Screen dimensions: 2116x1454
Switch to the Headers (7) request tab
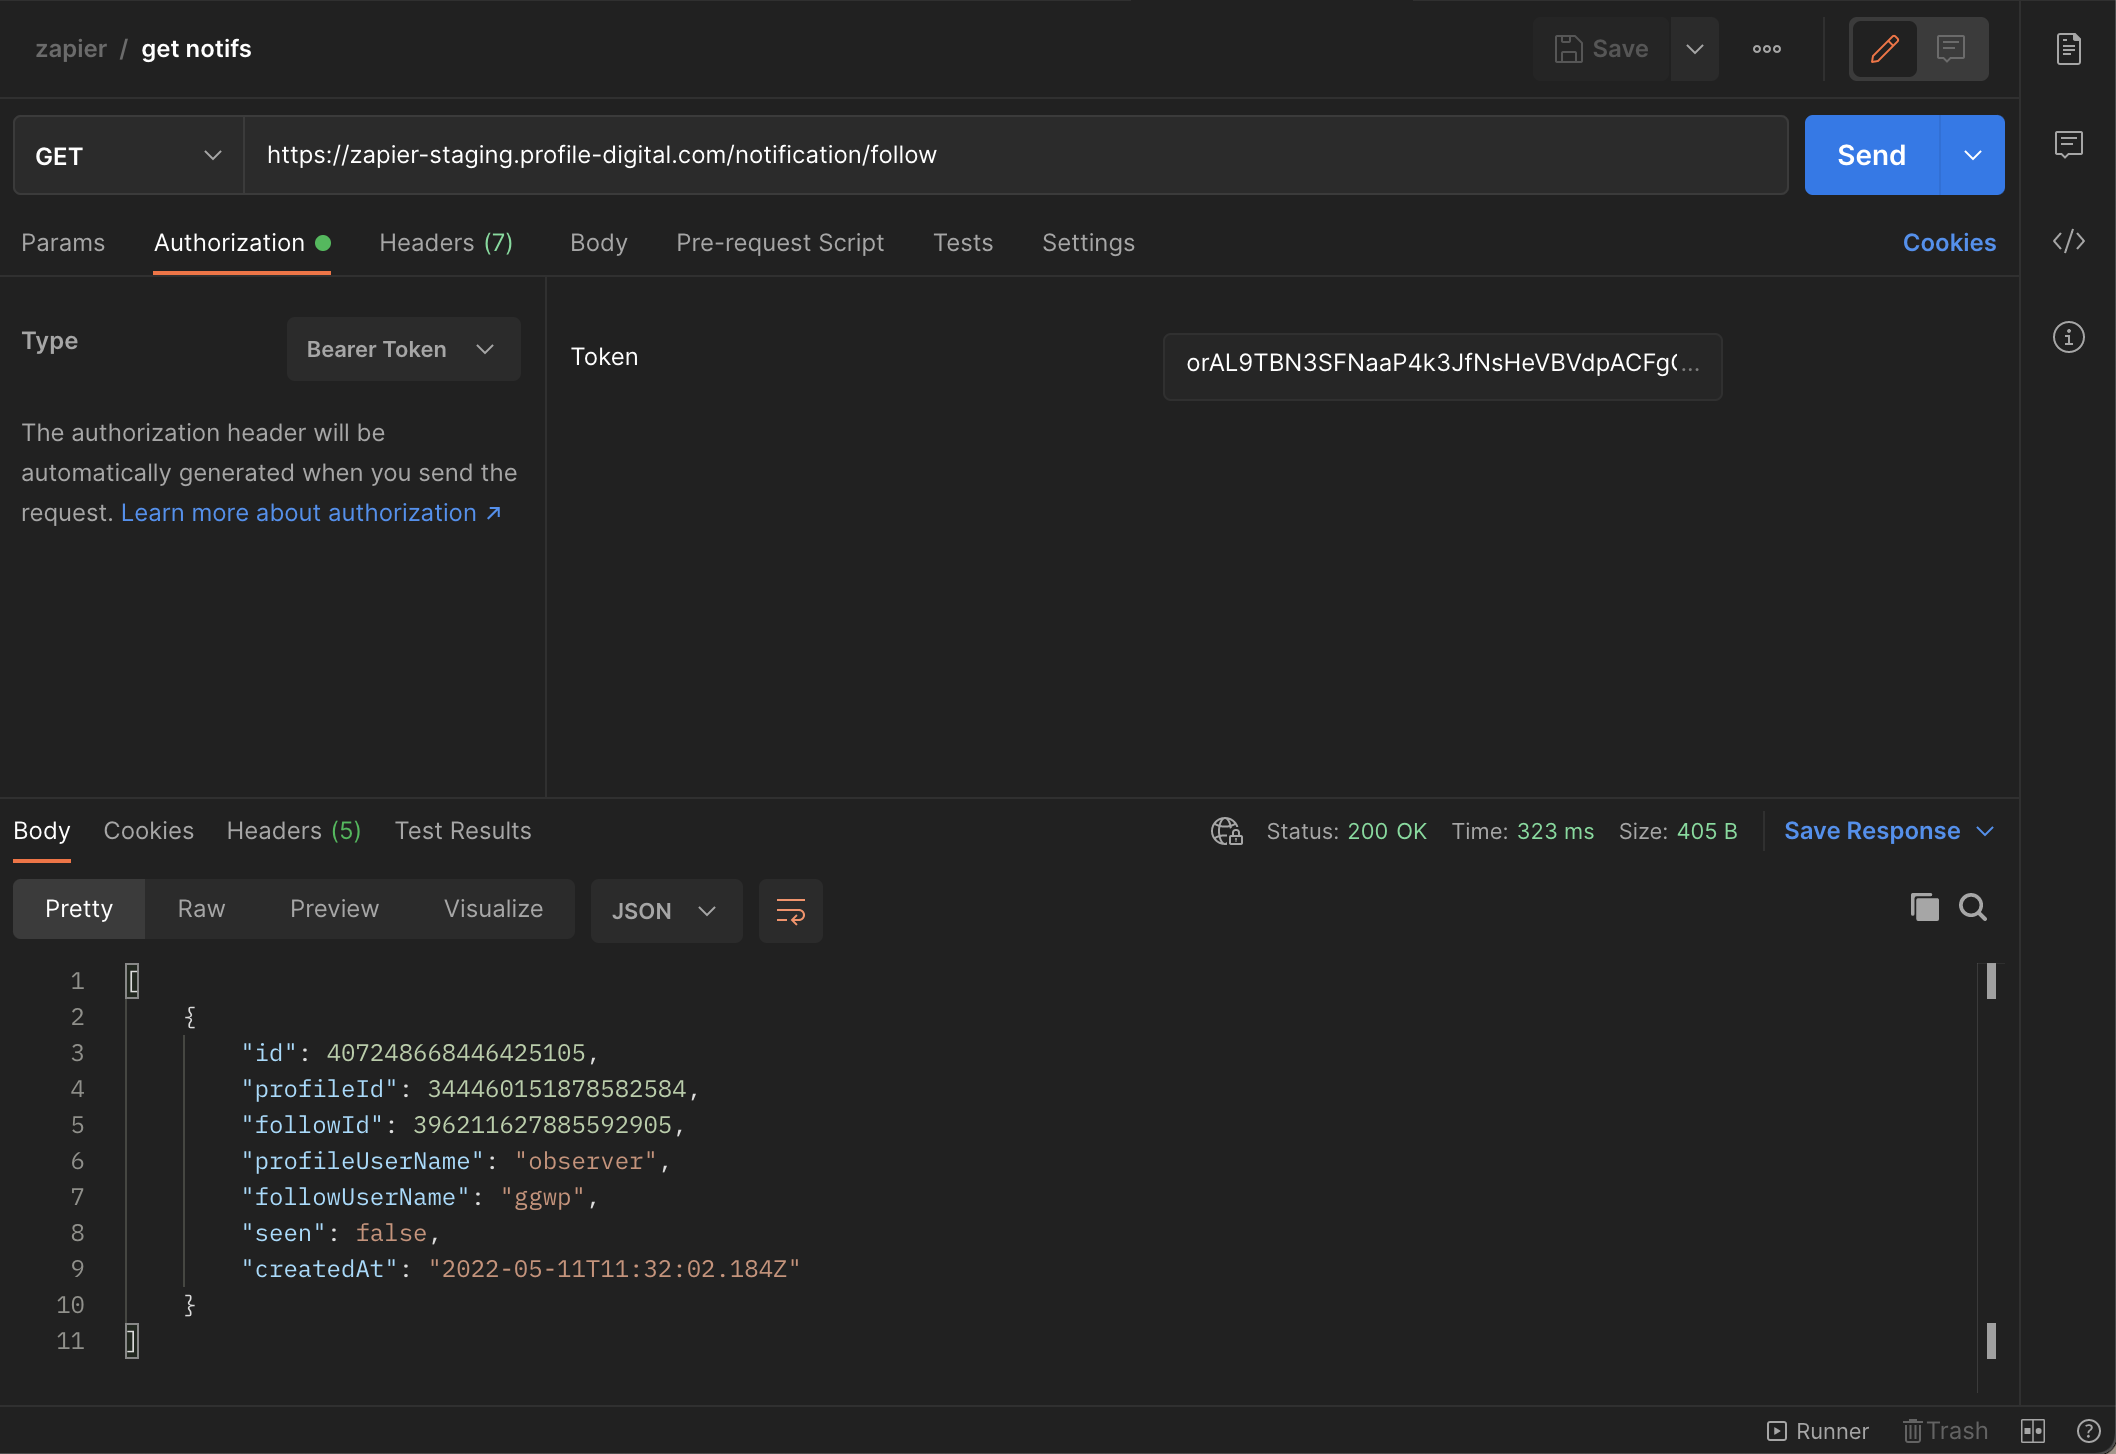(x=446, y=243)
